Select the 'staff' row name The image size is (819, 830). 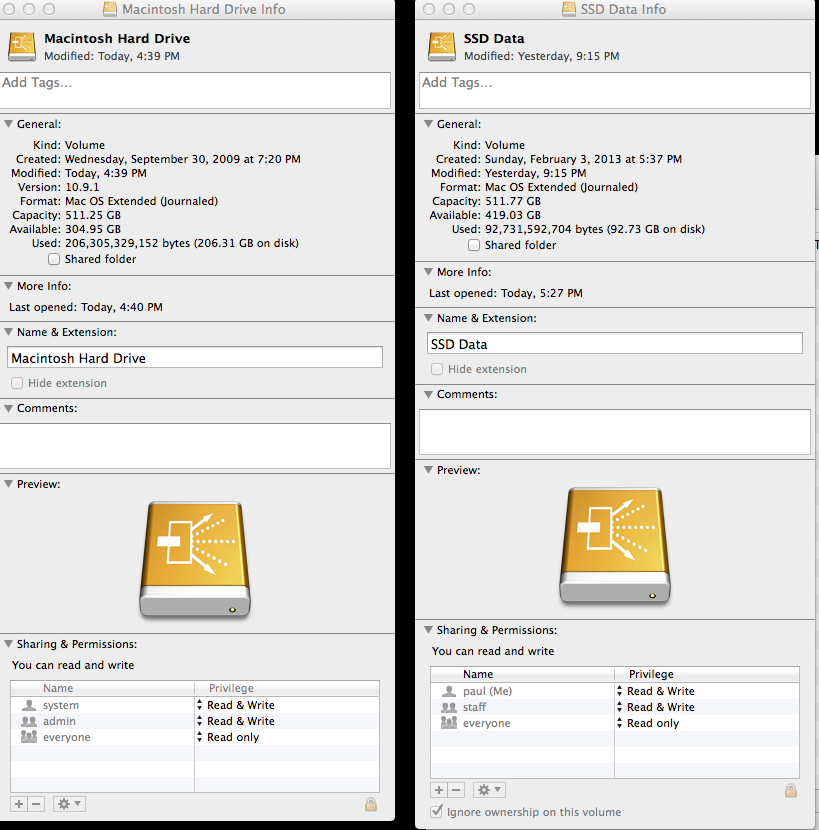[474, 707]
